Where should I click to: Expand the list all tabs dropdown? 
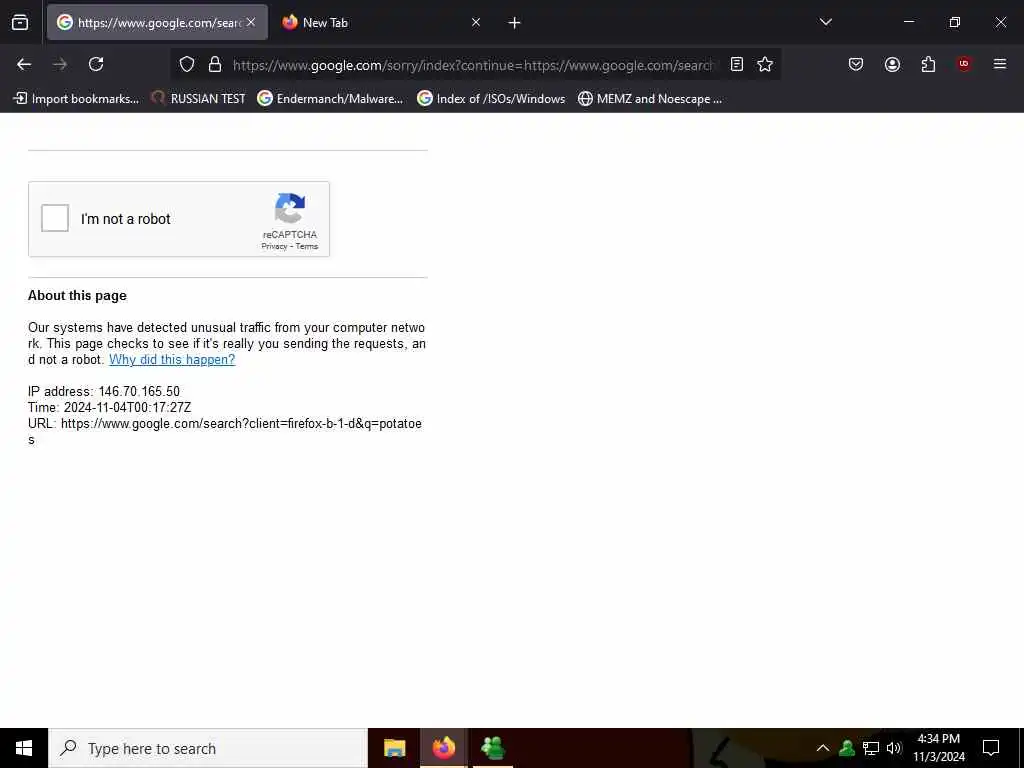coord(825,22)
